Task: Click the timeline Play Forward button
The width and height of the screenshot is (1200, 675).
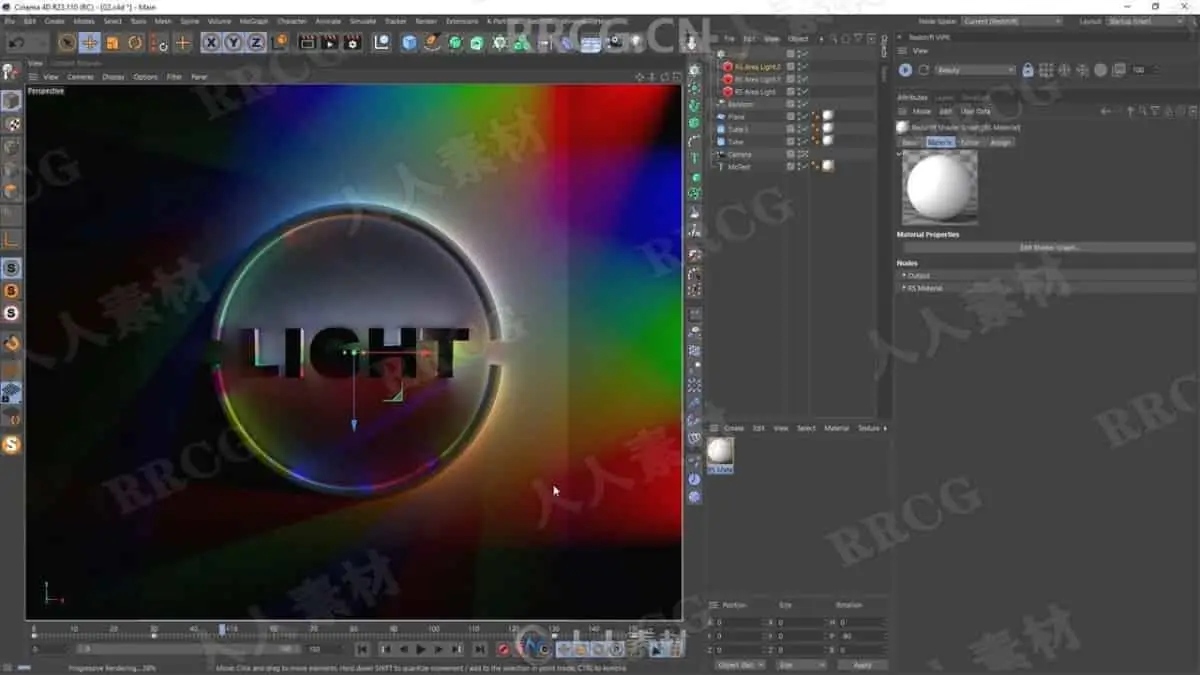Action: 421,650
